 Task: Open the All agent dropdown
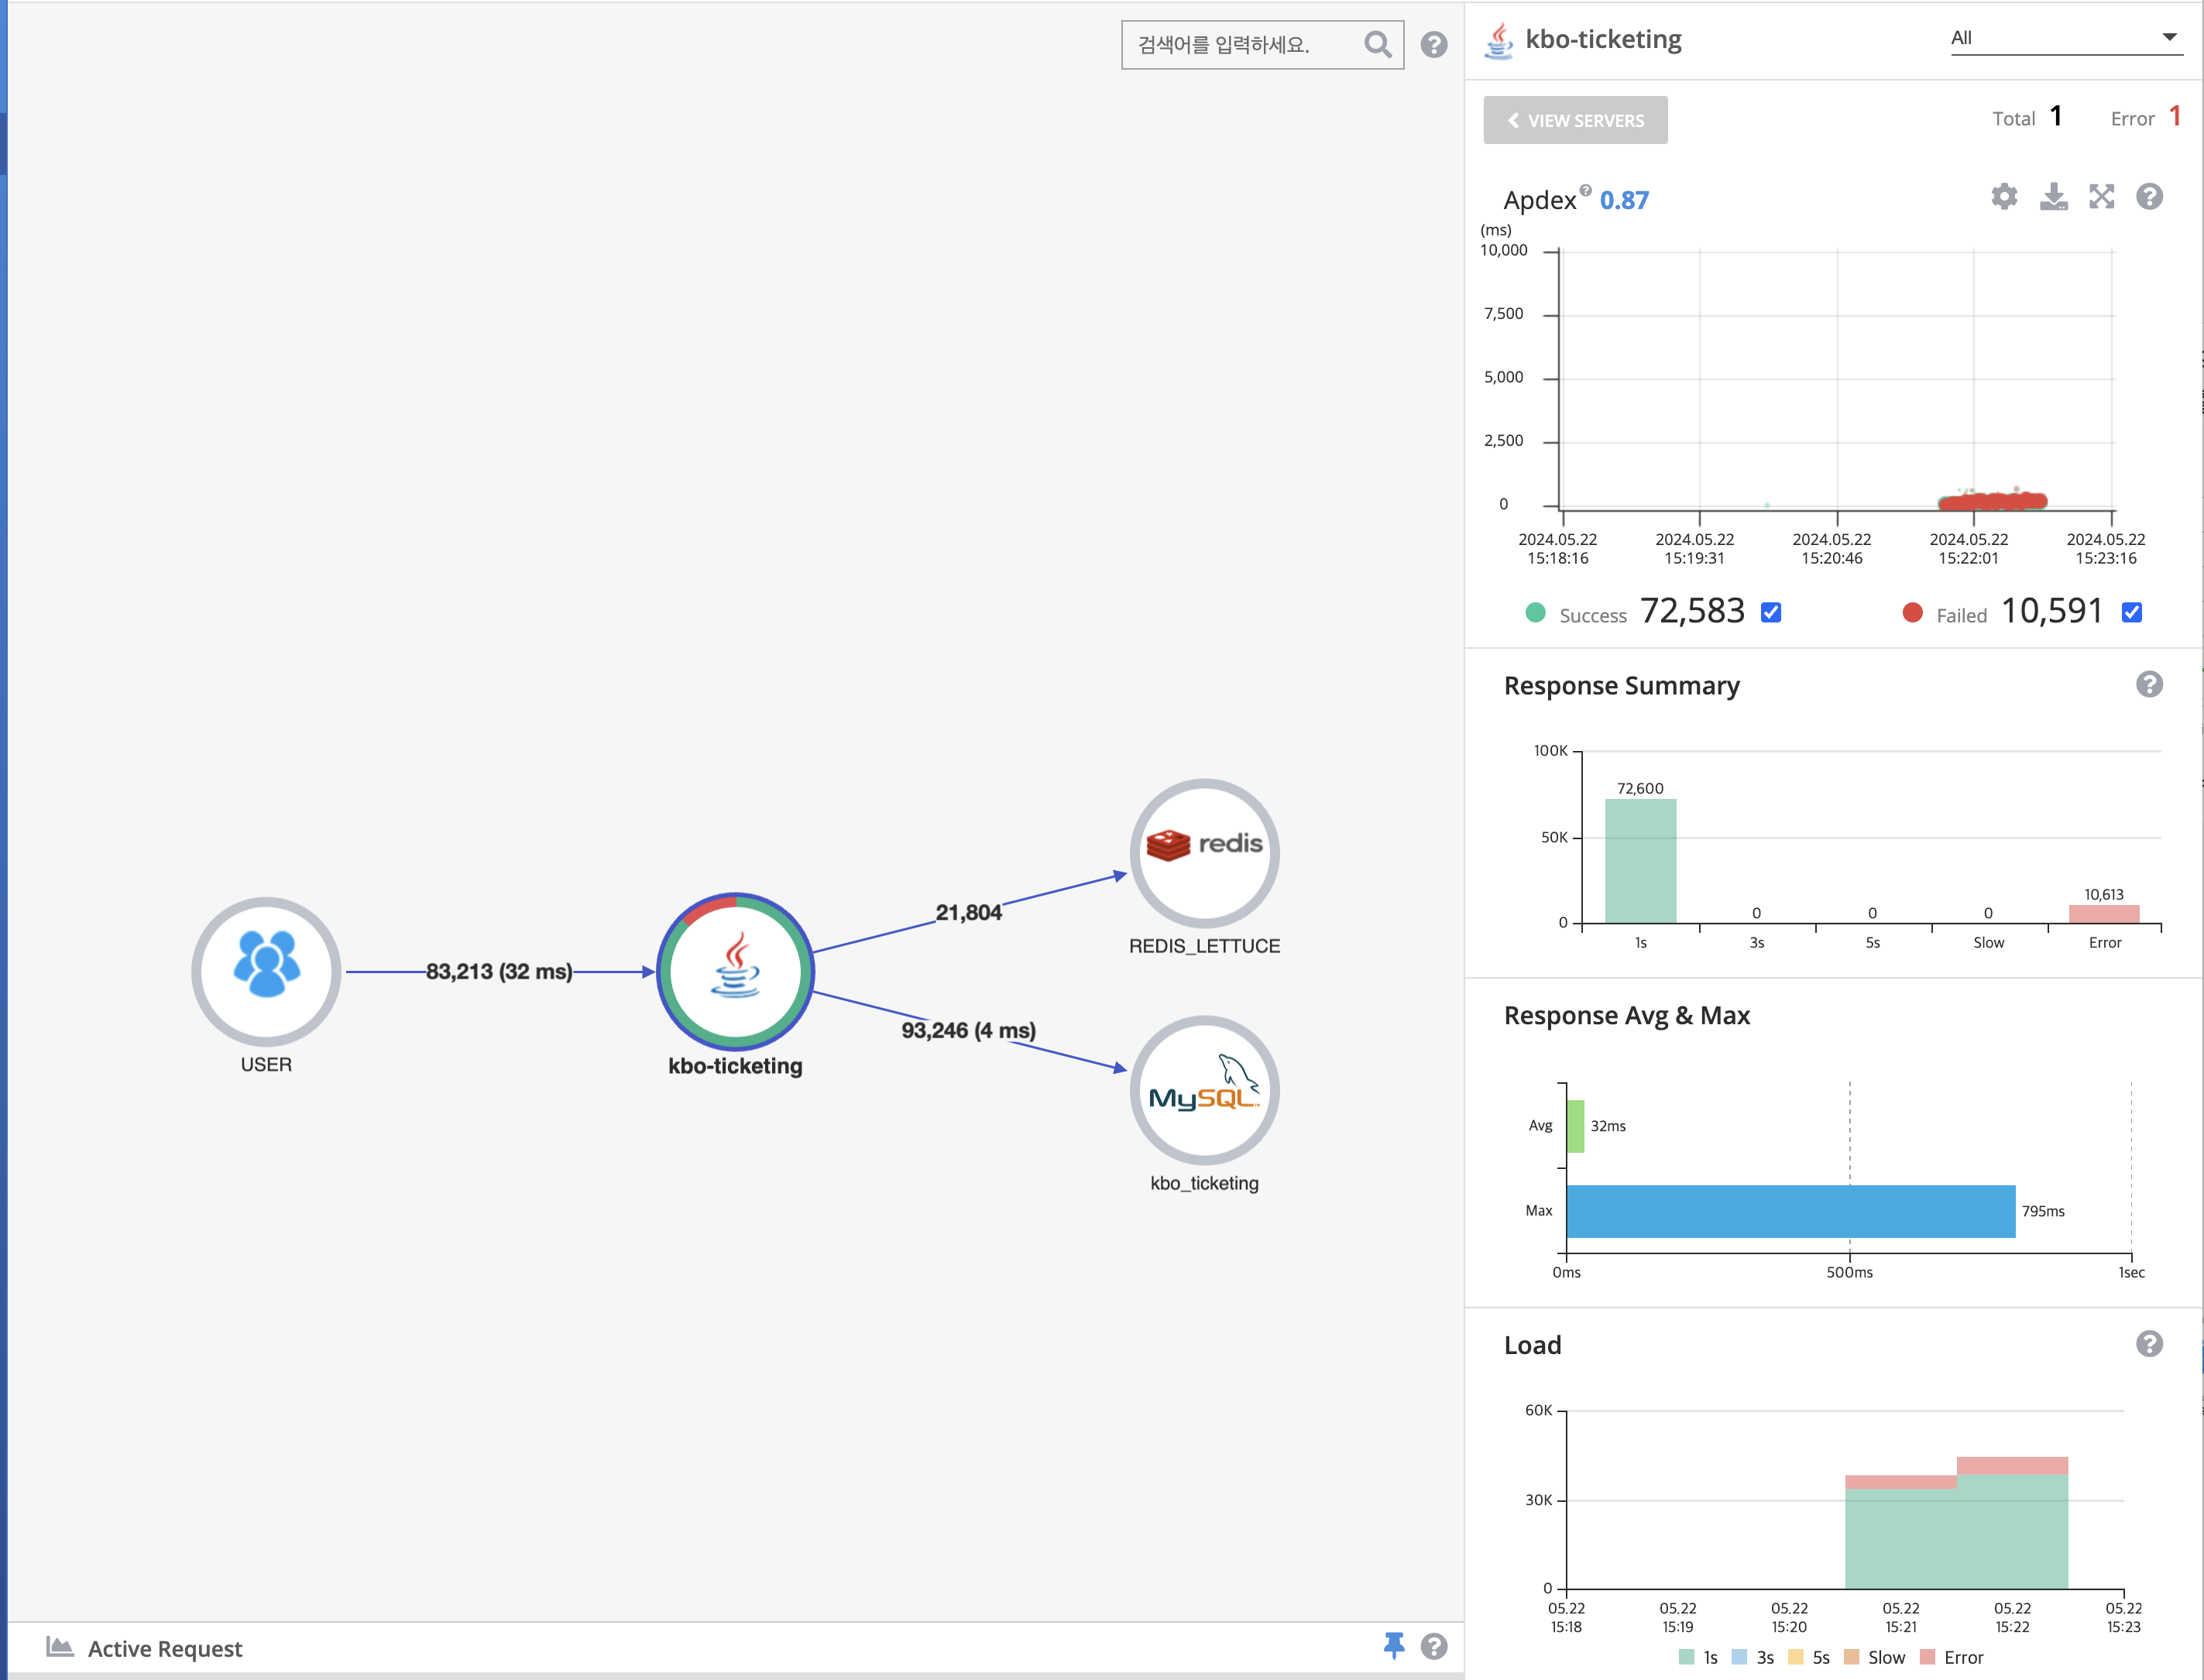point(2065,38)
